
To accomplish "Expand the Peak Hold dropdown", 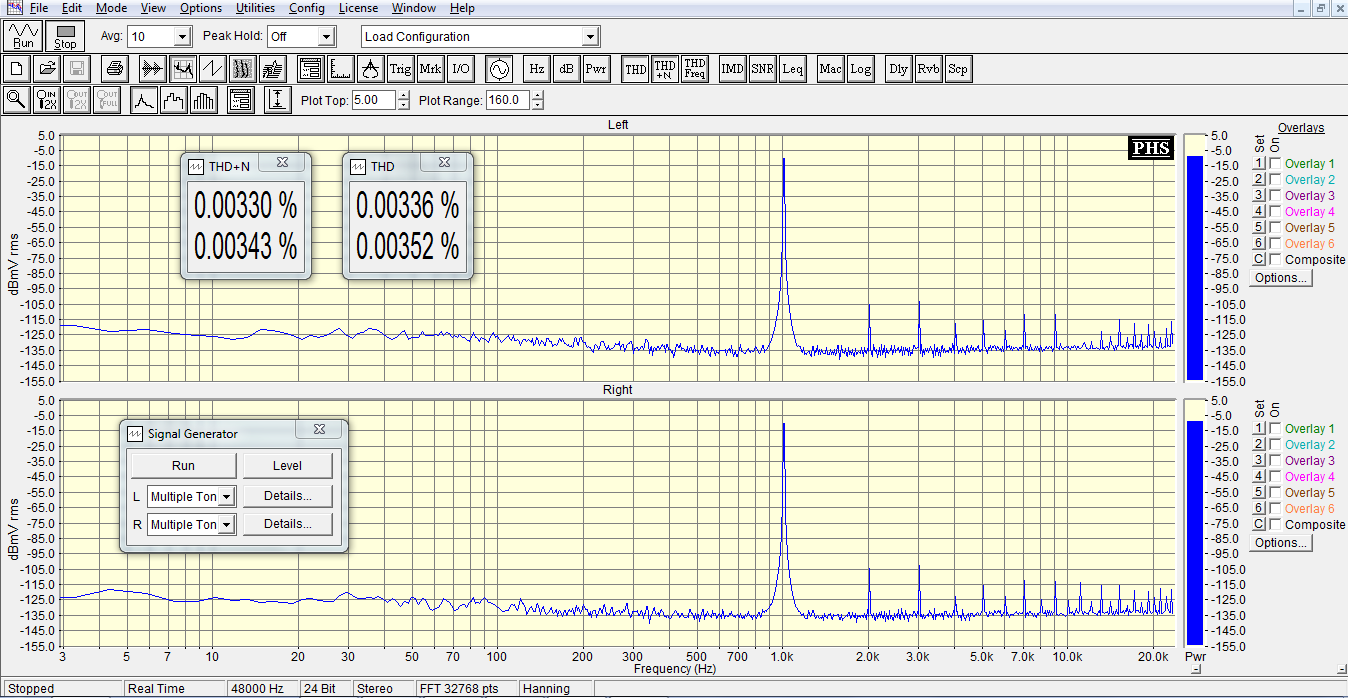I will coord(325,37).
